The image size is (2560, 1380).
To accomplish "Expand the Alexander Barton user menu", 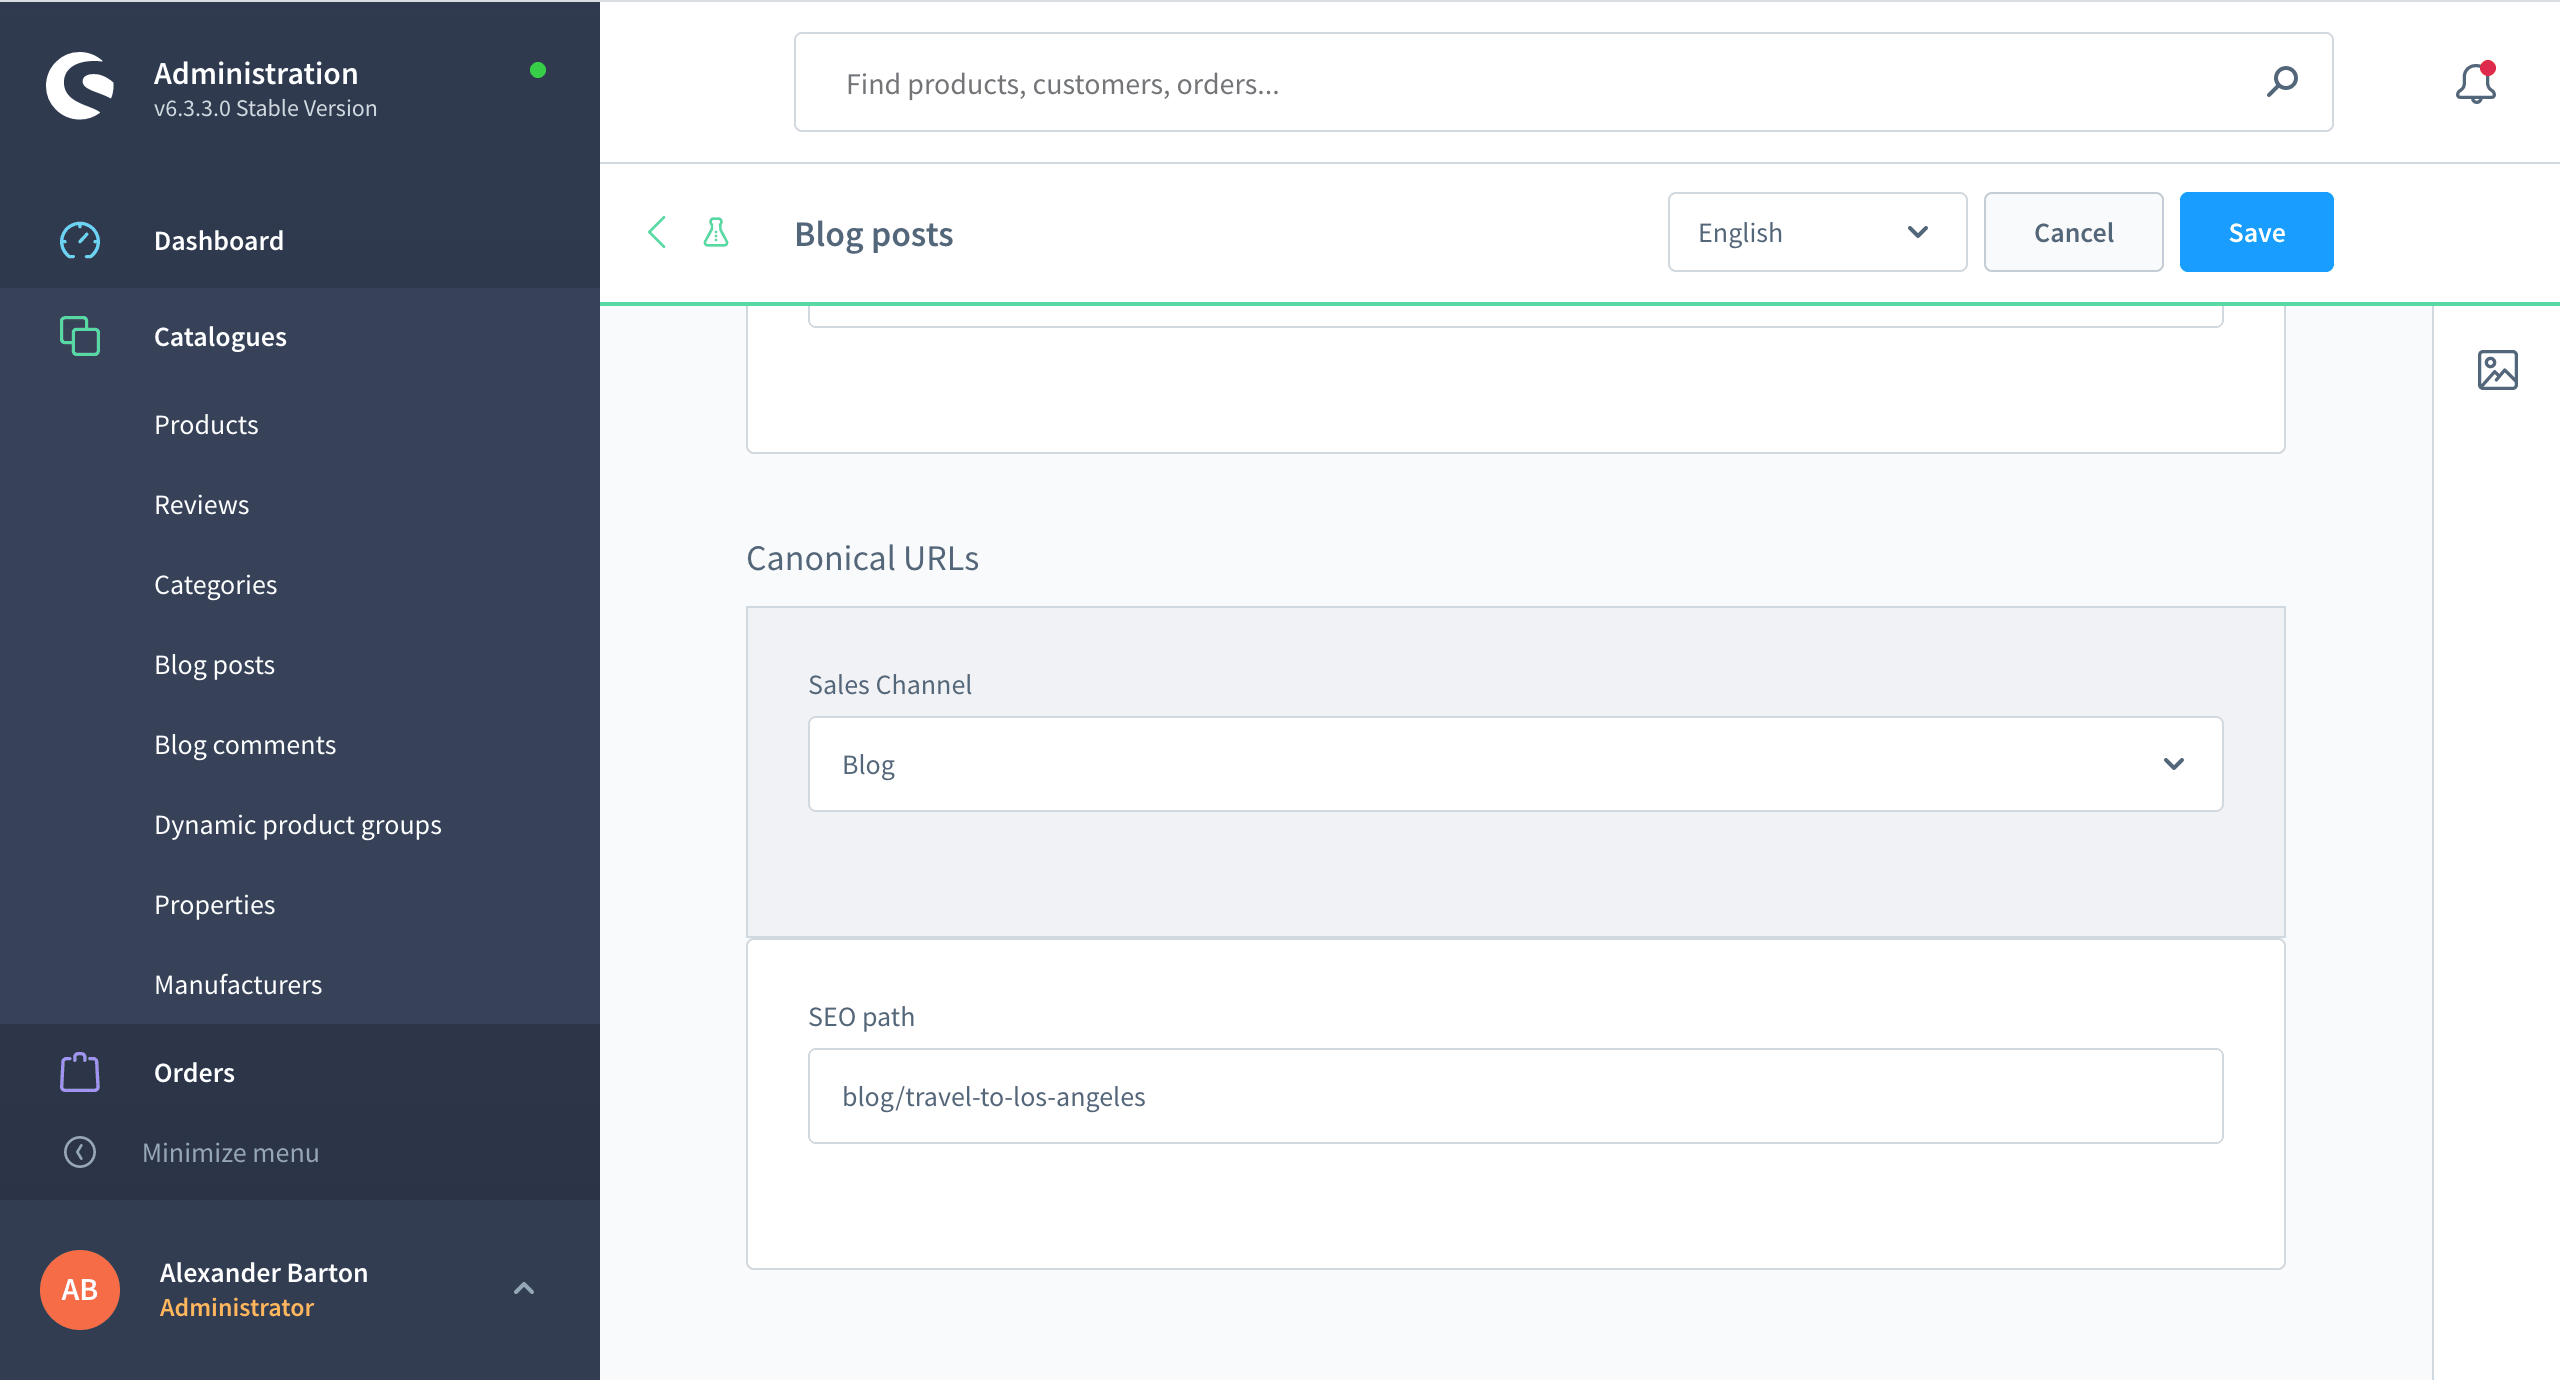I will point(523,1288).
